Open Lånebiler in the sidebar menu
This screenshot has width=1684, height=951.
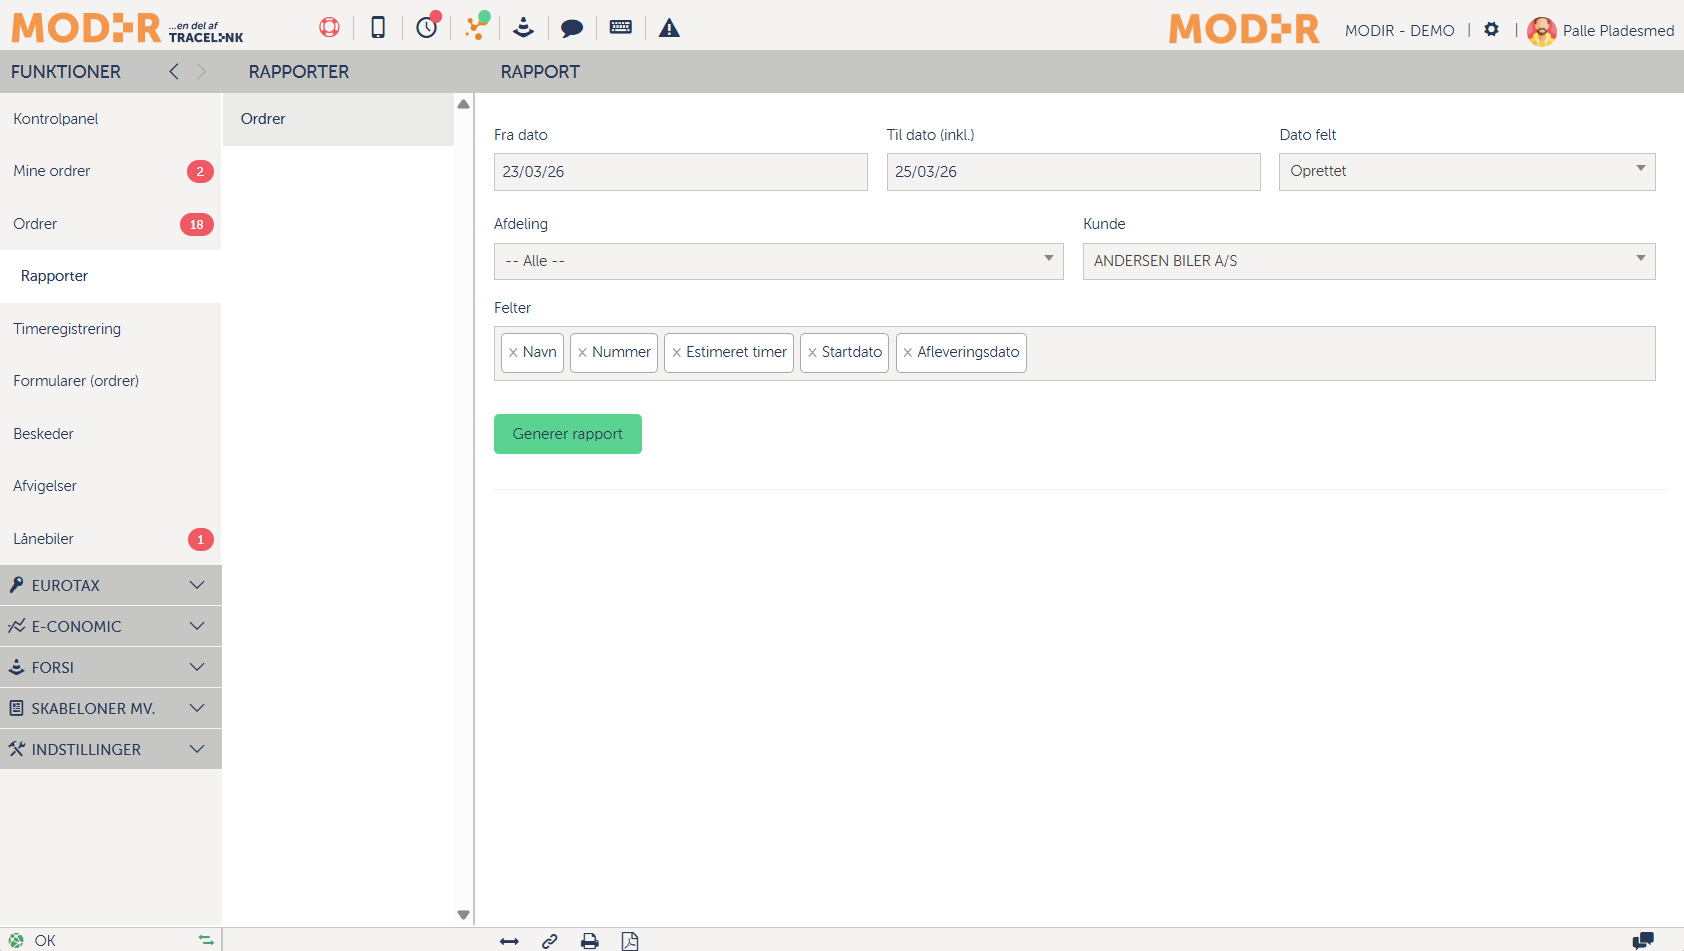point(44,539)
